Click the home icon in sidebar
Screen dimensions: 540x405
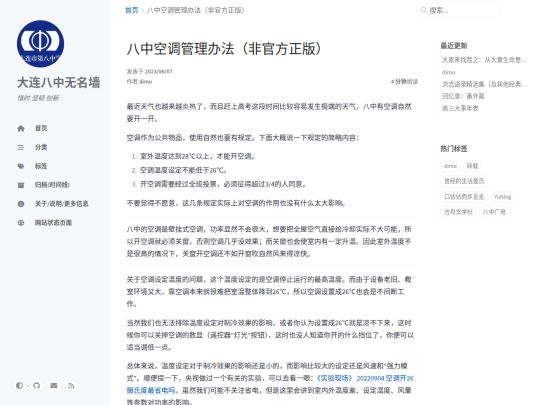[21, 128]
